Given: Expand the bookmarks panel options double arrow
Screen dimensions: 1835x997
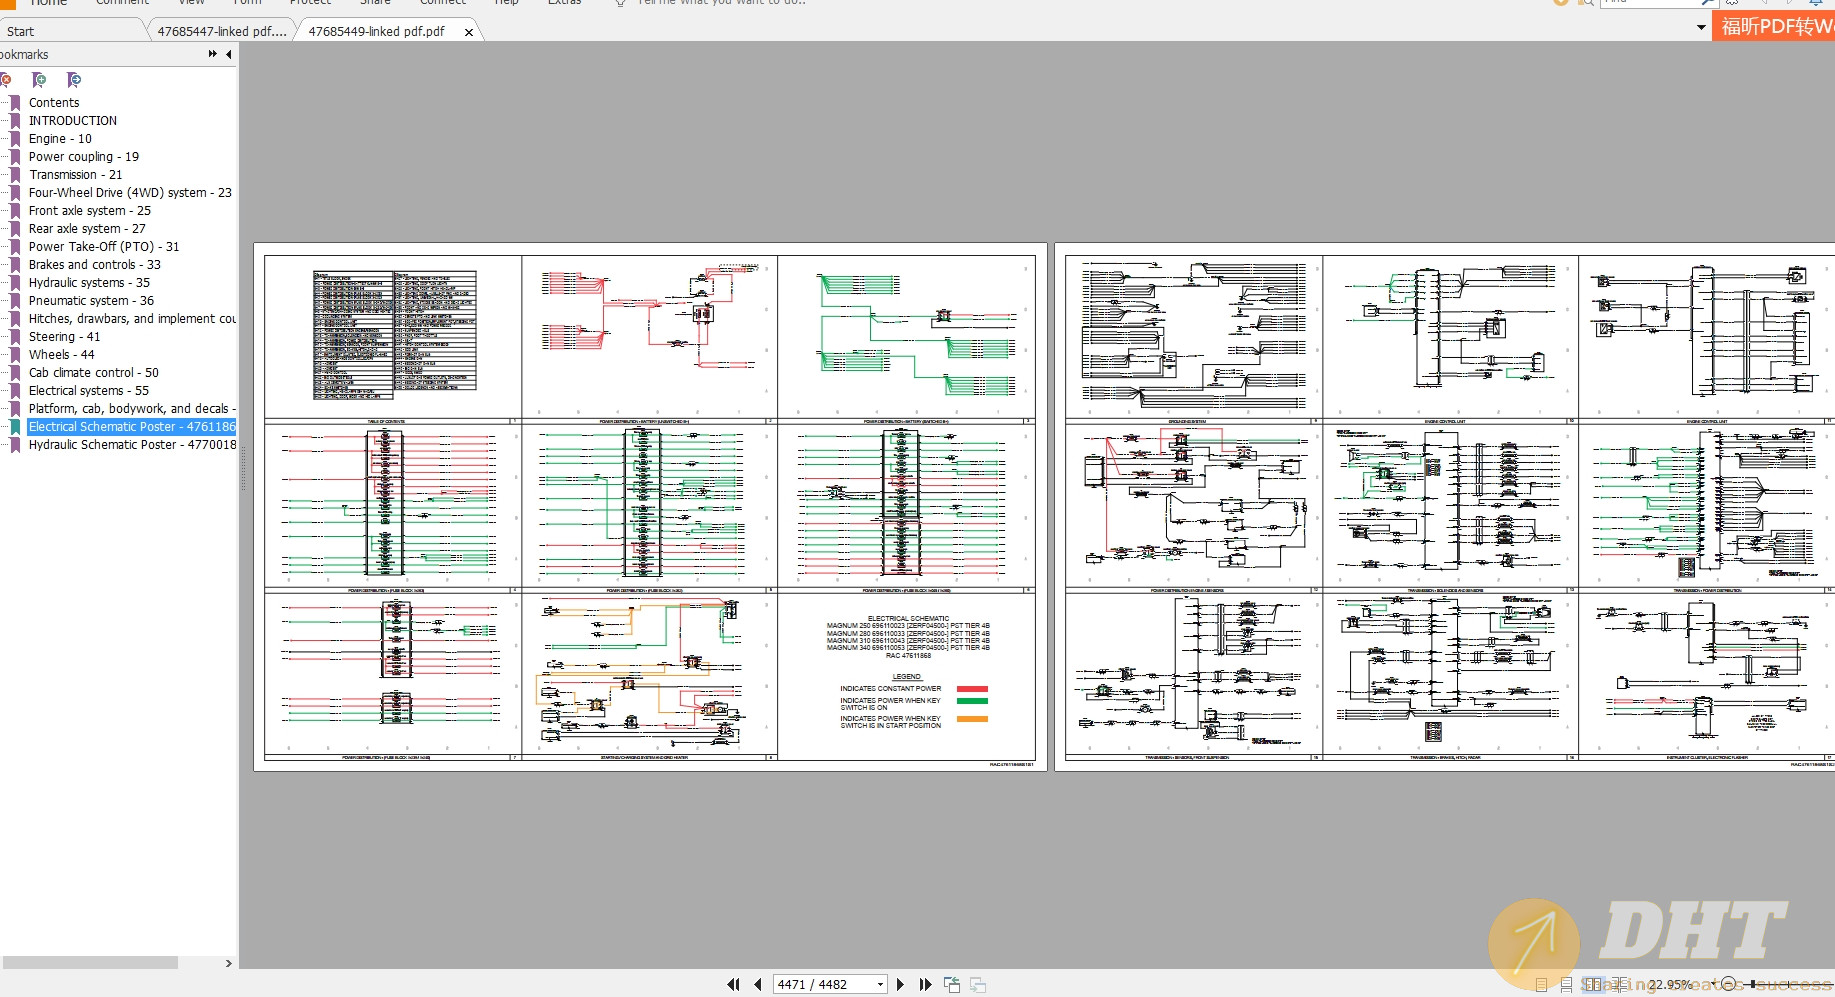Looking at the screenshot, I should [x=212, y=54].
